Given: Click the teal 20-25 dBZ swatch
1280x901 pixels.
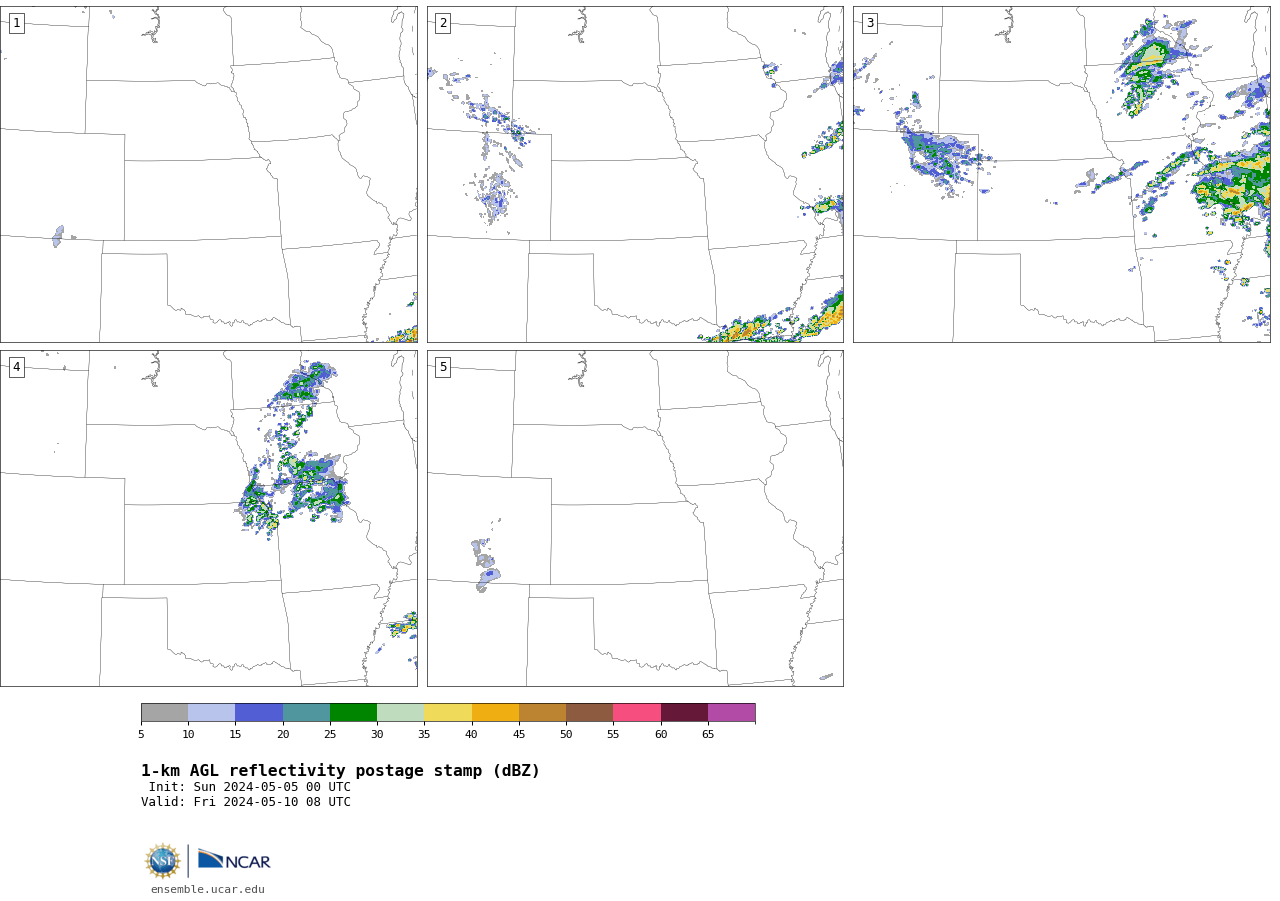Looking at the screenshot, I should click(306, 712).
